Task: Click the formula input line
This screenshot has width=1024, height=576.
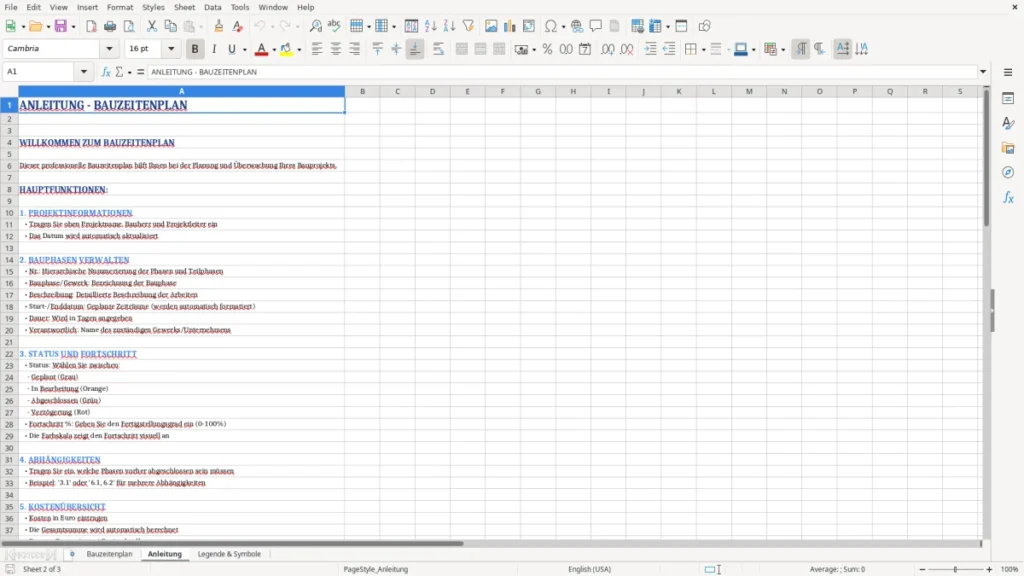Action: click(x=562, y=72)
